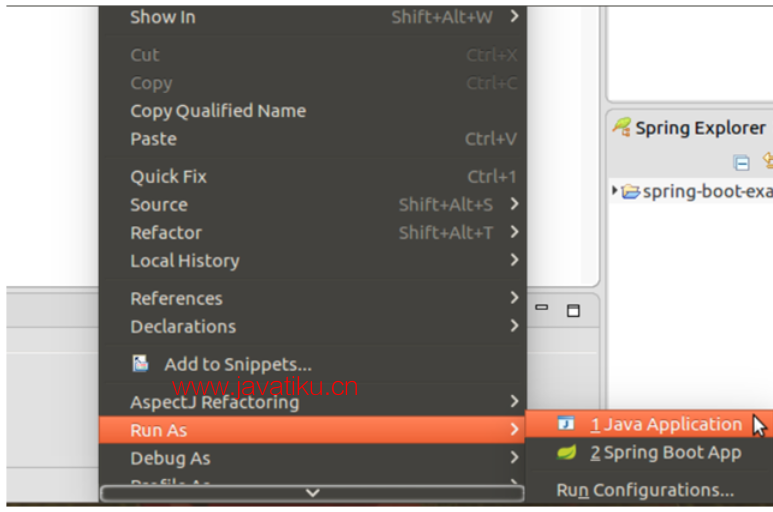The height and width of the screenshot is (512, 773).
Task: Open Run Configurations dialog
Action: click(649, 490)
